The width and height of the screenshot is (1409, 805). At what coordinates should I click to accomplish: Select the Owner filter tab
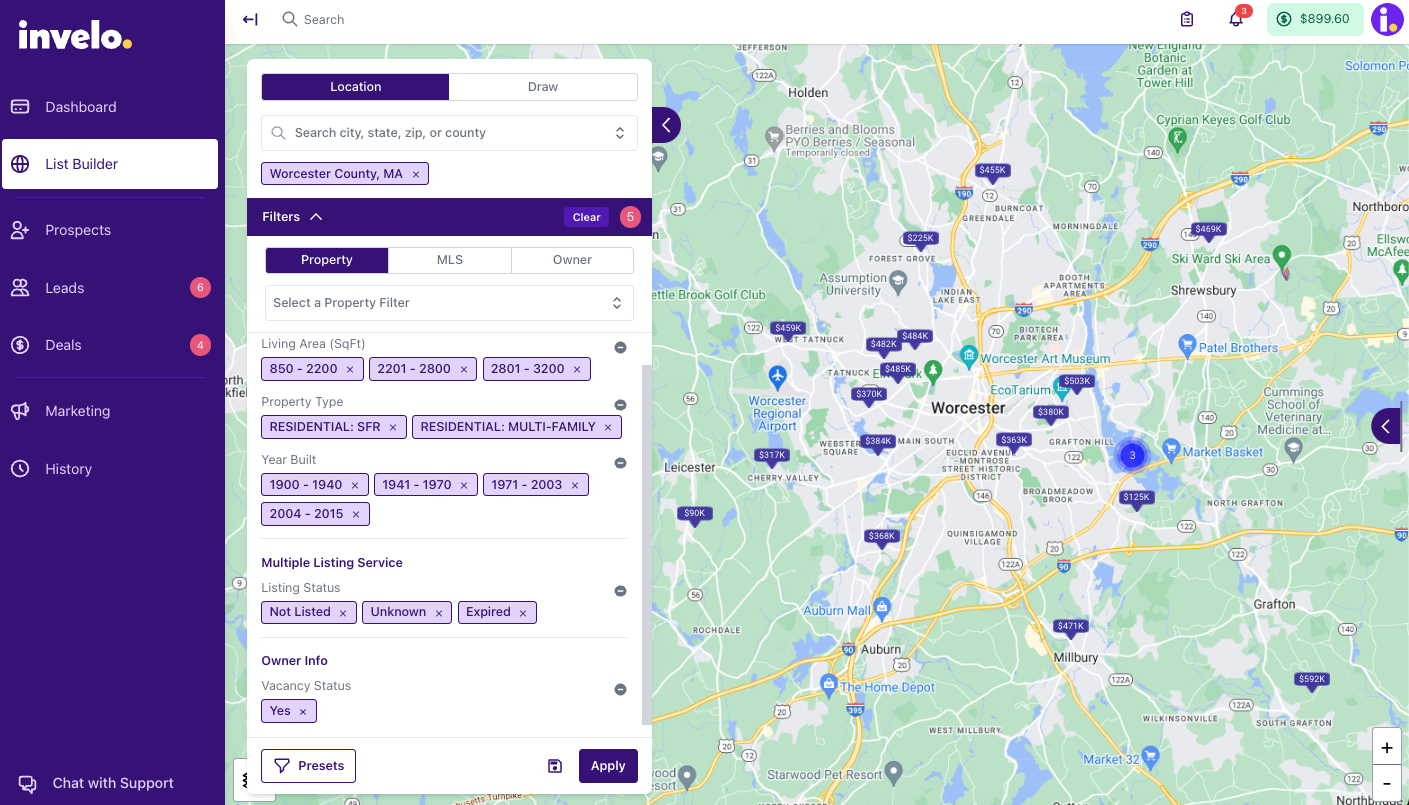click(x=572, y=260)
